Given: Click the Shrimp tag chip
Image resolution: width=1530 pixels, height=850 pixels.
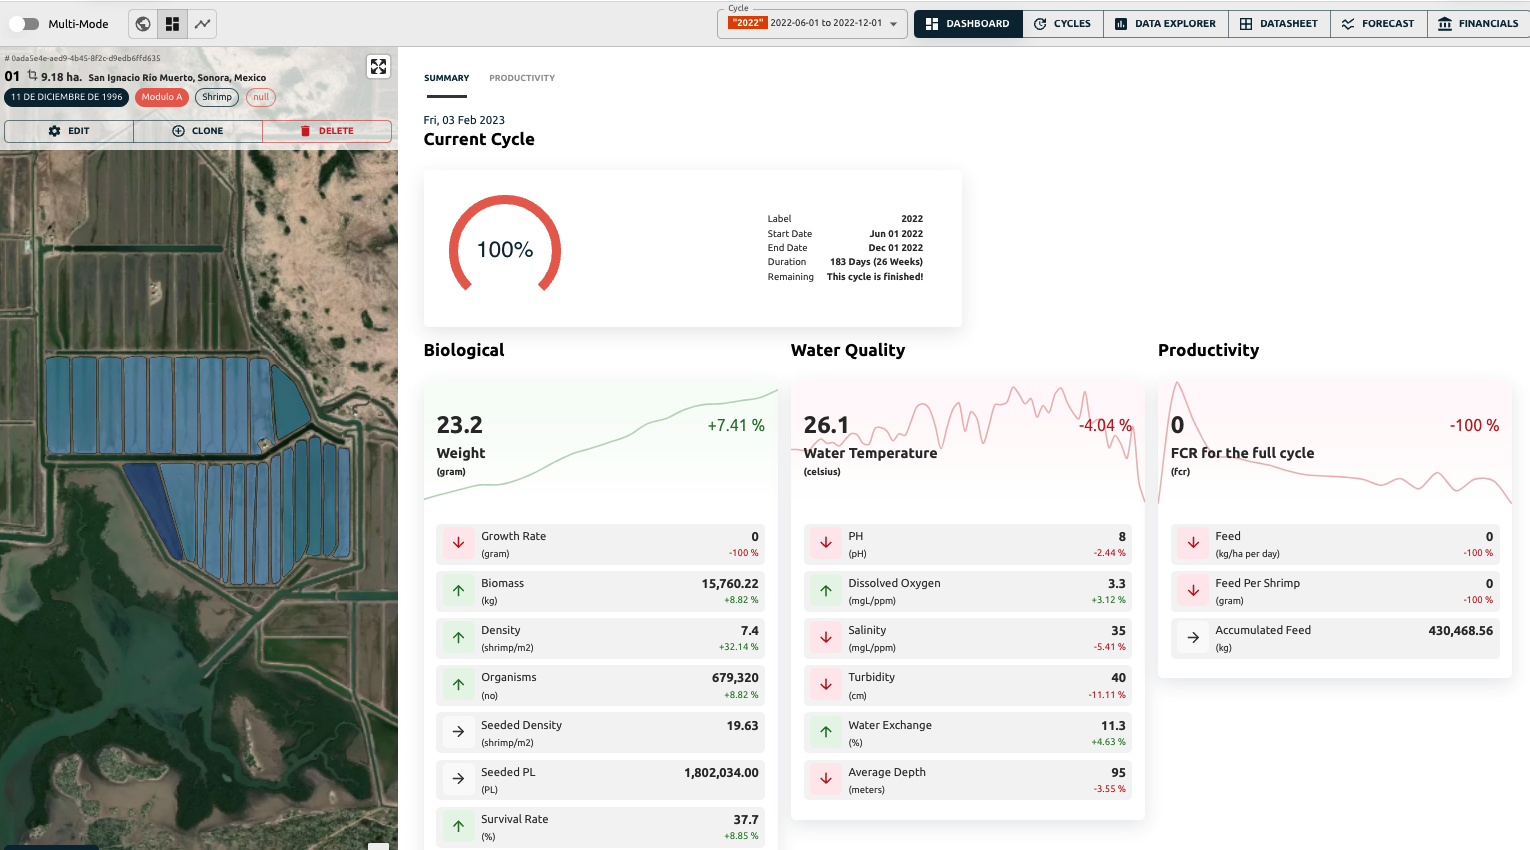Looking at the screenshot, I should coord(217,97).
